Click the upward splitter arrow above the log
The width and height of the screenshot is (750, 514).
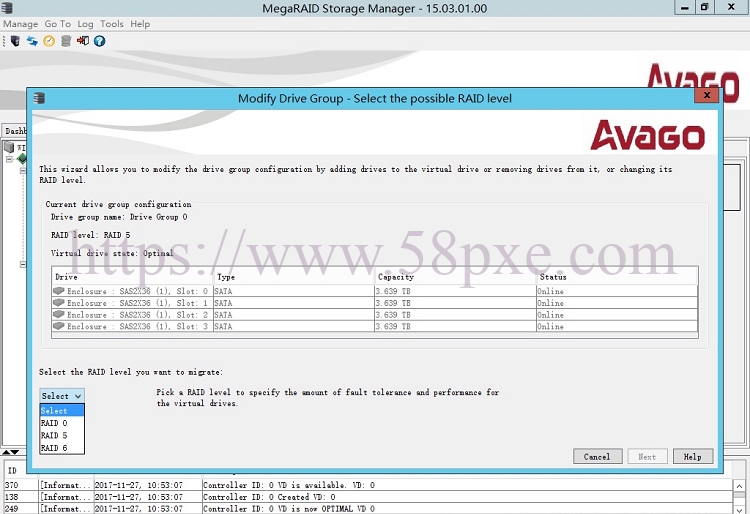click(6, 452)
